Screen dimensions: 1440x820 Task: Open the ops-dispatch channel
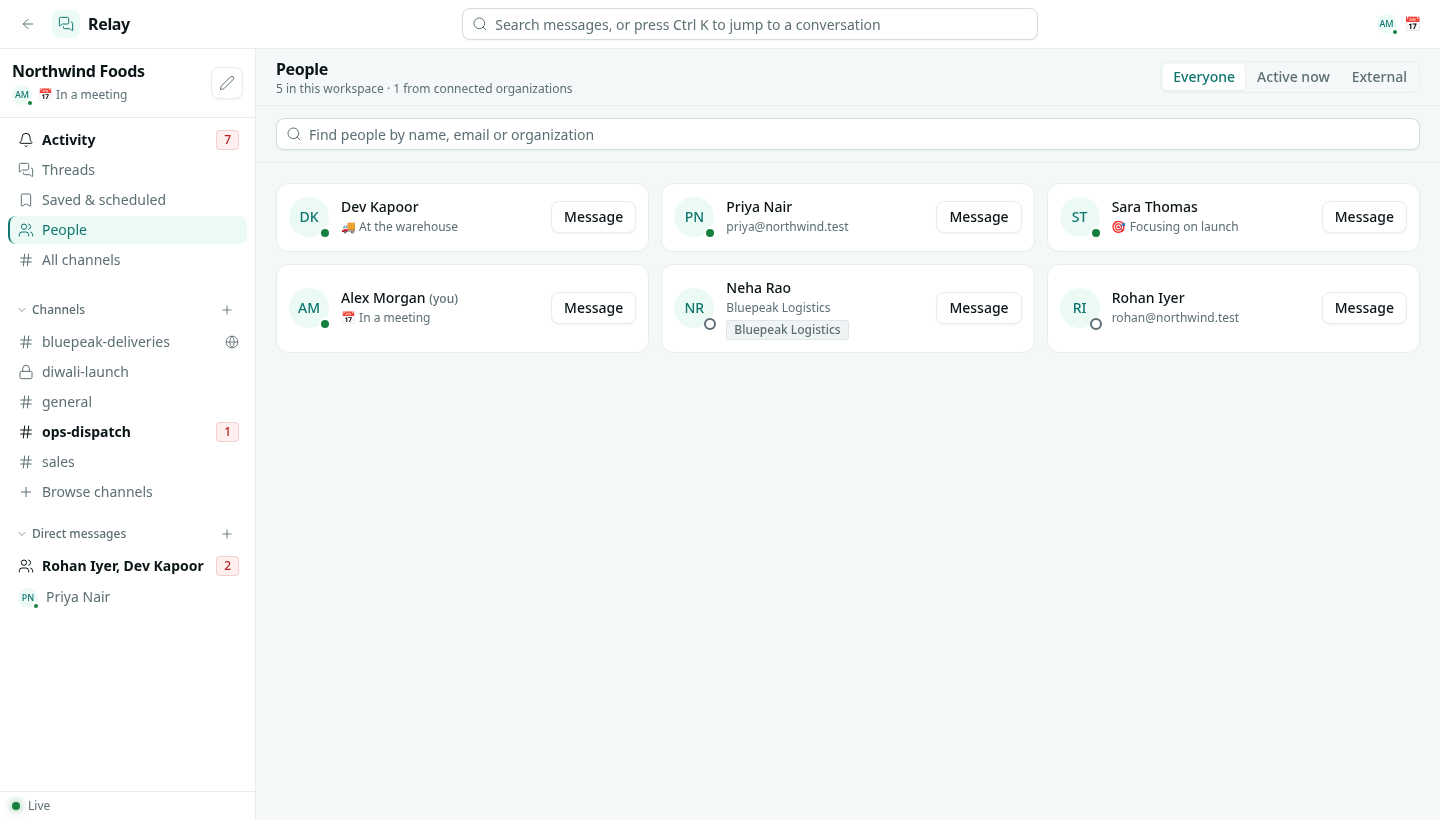click(x=128, y=432)
